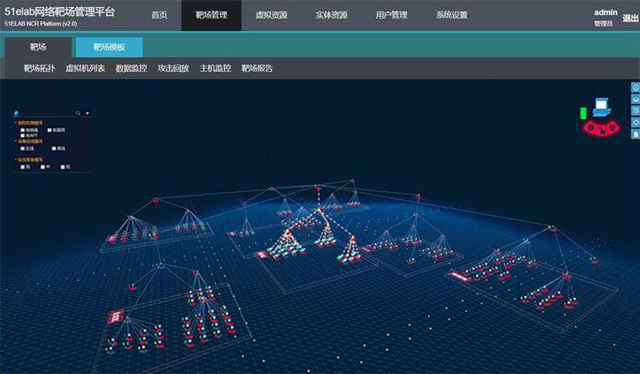Click the magnifier search icon in filter panel
Image resolution: width=640 pixels, height=374 pixels.
(78, 113)
